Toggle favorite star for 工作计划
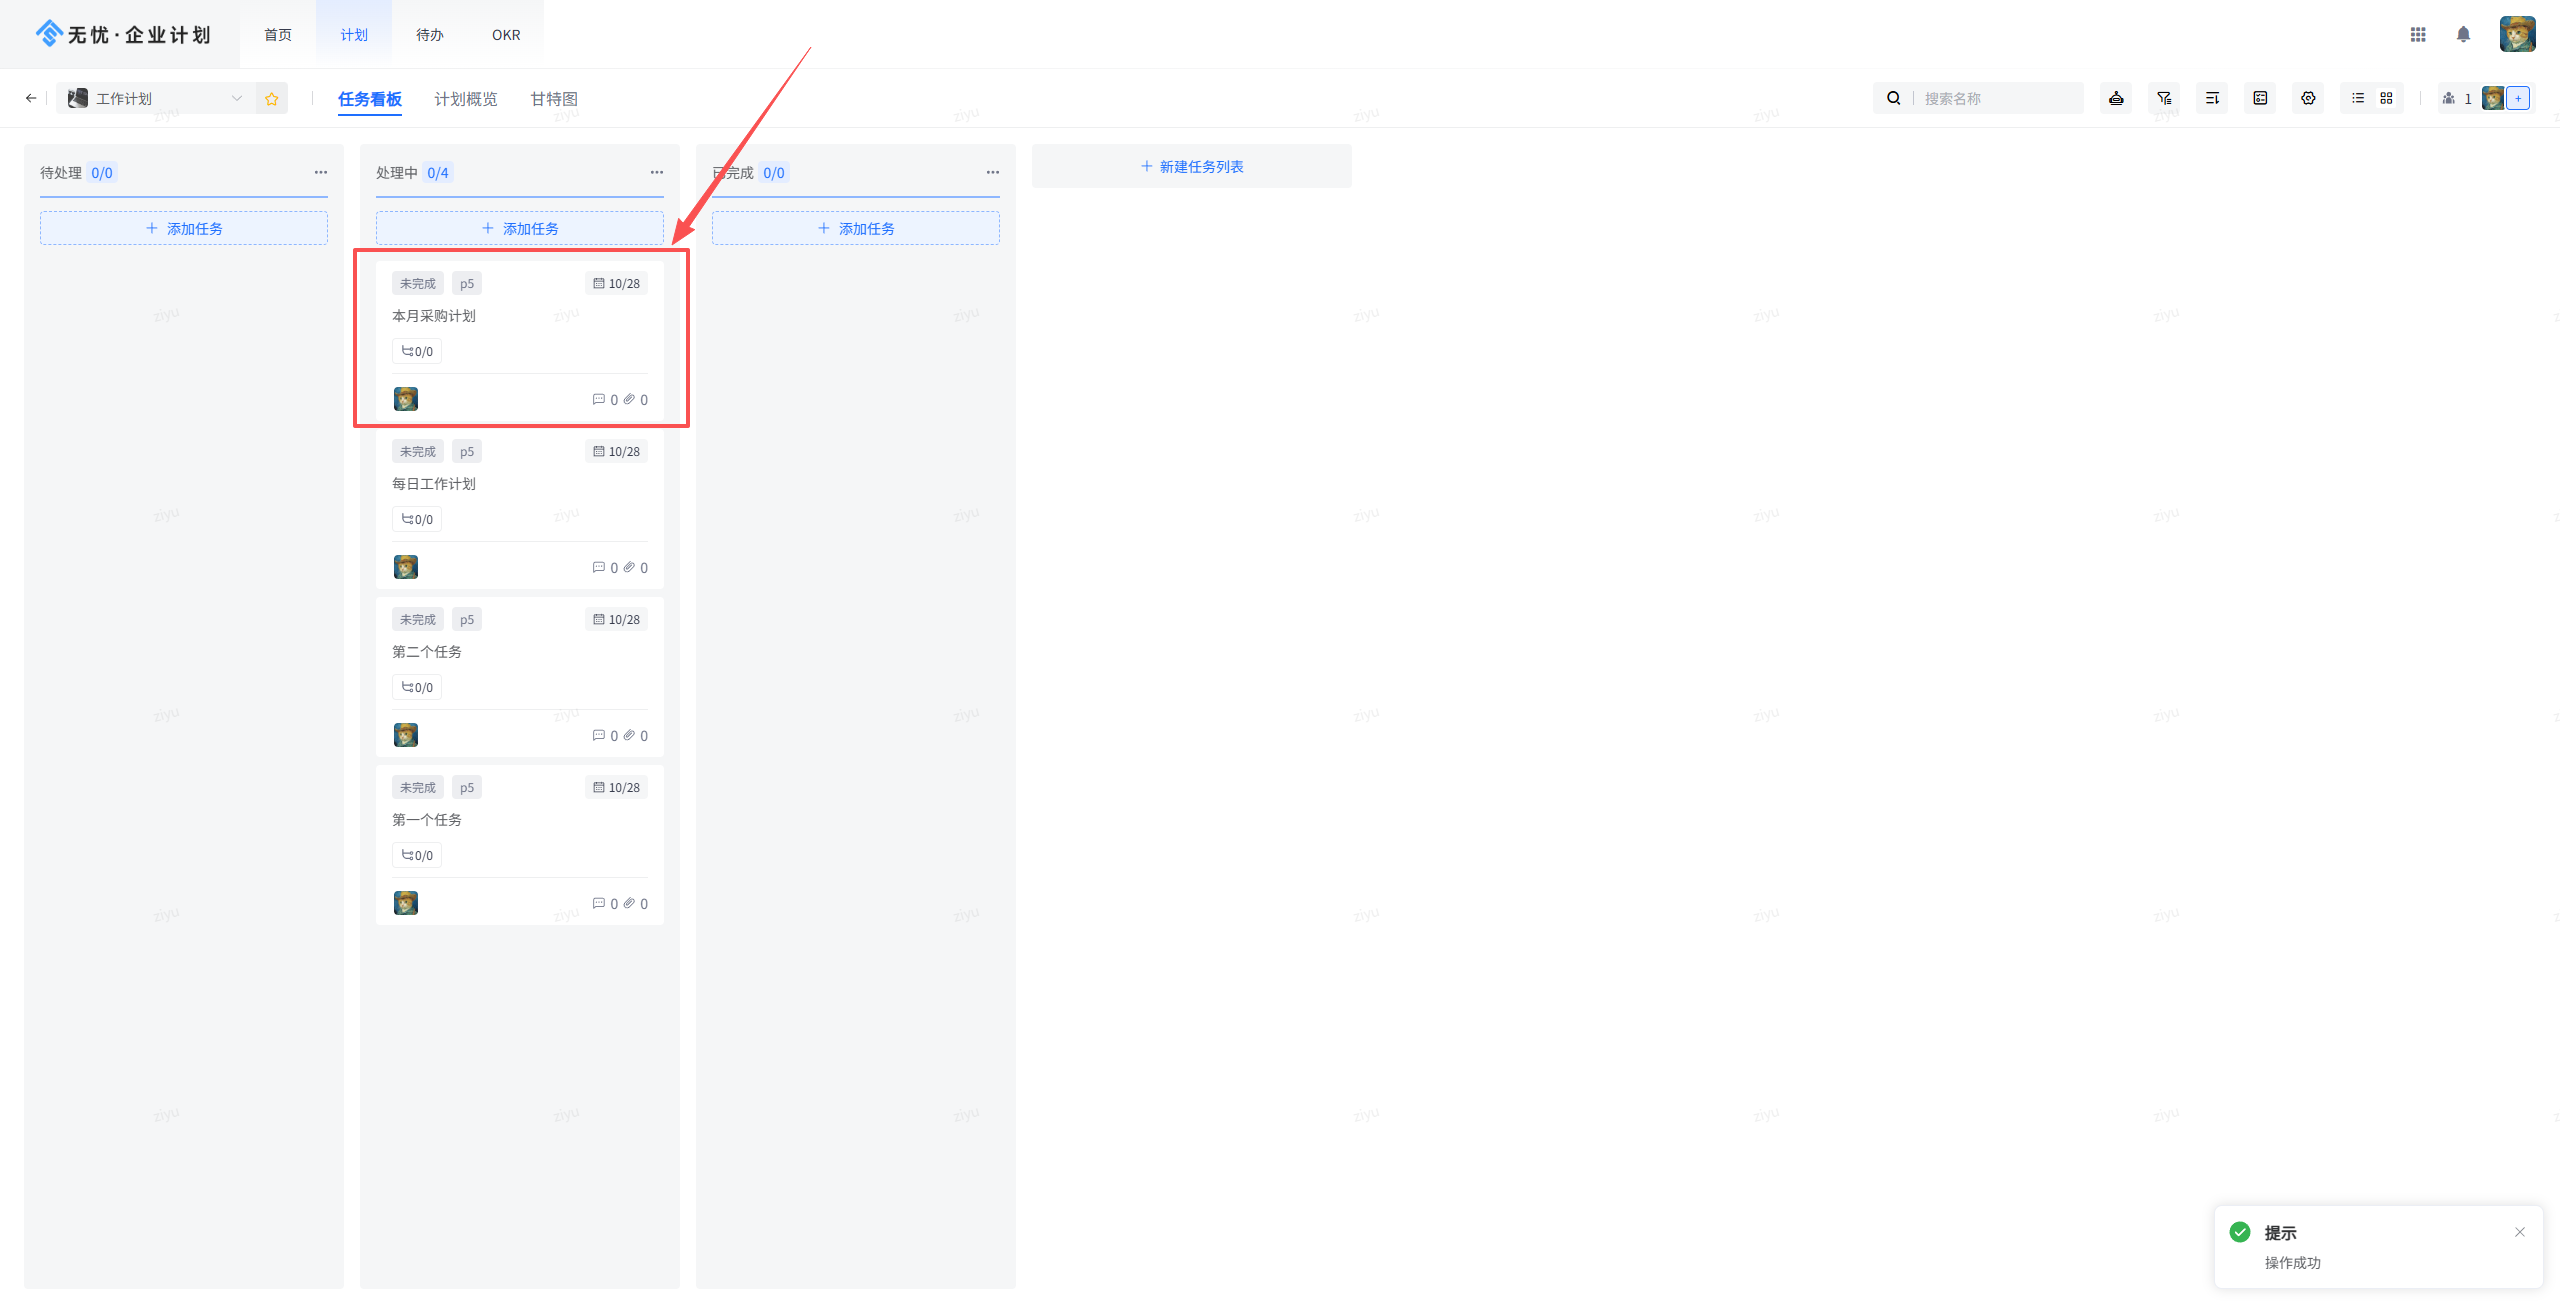The height and width of the screenshot is (1305, 2560). click(x=272, y=98)
